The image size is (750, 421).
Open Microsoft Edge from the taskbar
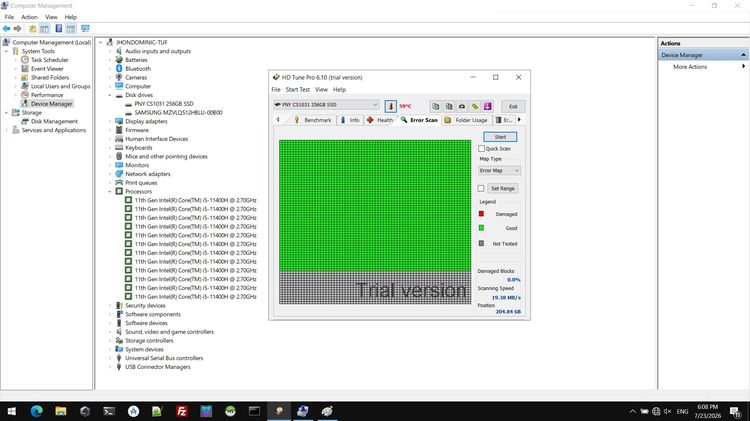coord(36,411)
